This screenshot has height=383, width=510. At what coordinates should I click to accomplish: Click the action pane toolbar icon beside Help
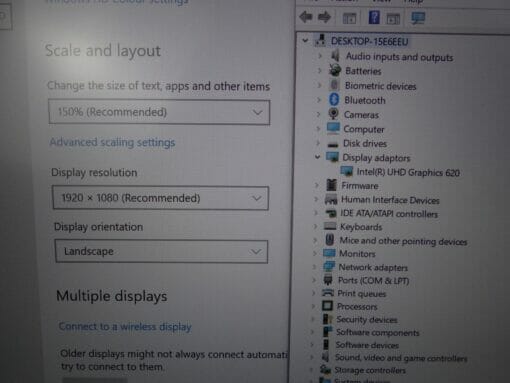pos(393,19)
